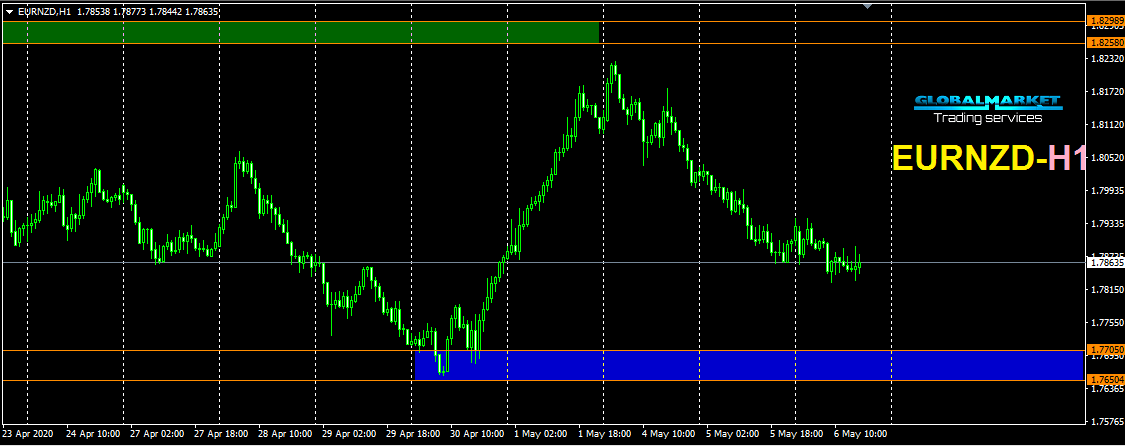1125x447 pixels.
Task: Click the orange 1.82580 price label
Action: 1106,43
